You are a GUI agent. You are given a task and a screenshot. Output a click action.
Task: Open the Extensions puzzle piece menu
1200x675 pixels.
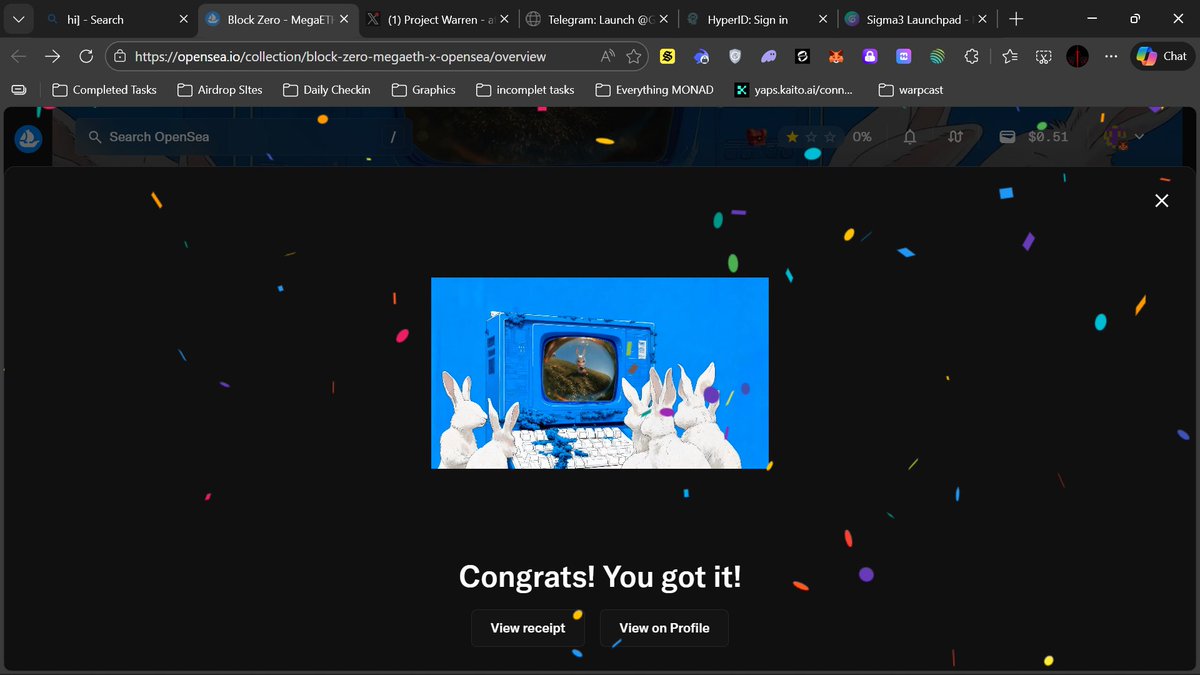971,57
